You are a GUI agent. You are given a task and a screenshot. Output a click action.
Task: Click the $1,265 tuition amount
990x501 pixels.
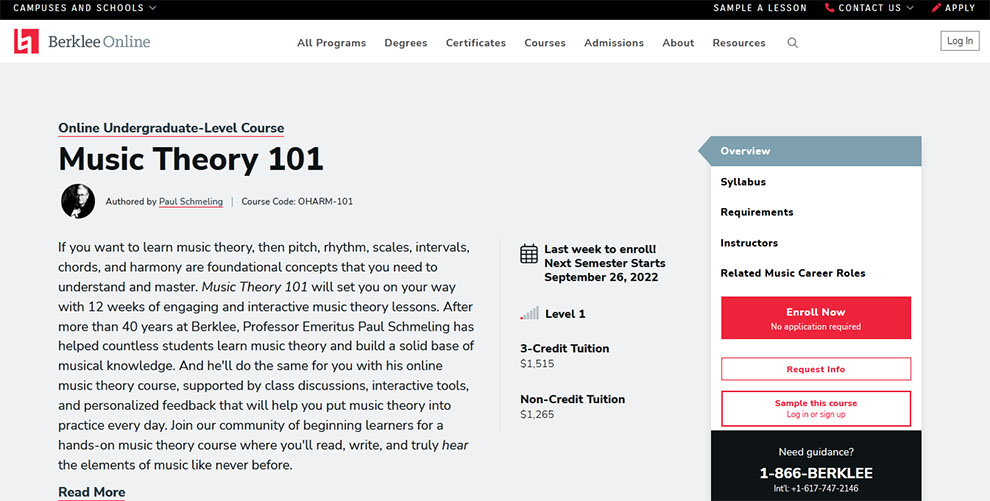537,415
